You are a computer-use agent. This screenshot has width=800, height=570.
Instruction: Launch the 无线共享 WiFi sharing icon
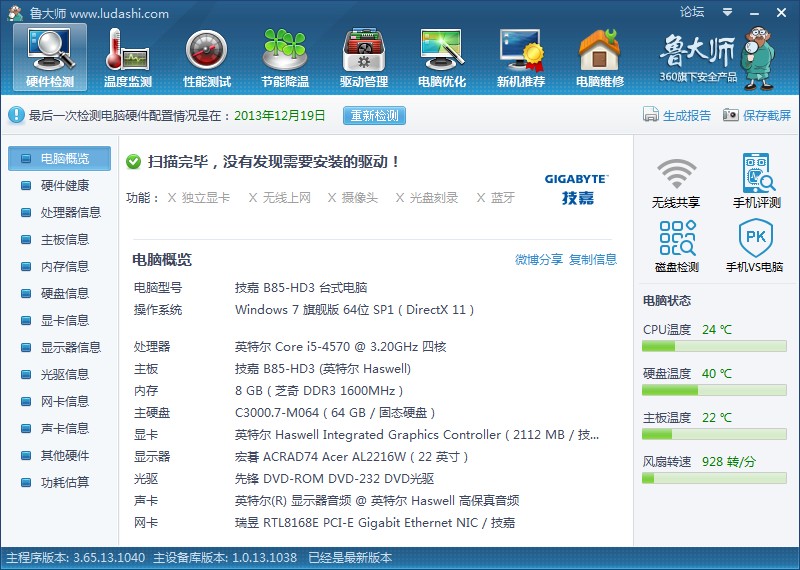(676, 181)
